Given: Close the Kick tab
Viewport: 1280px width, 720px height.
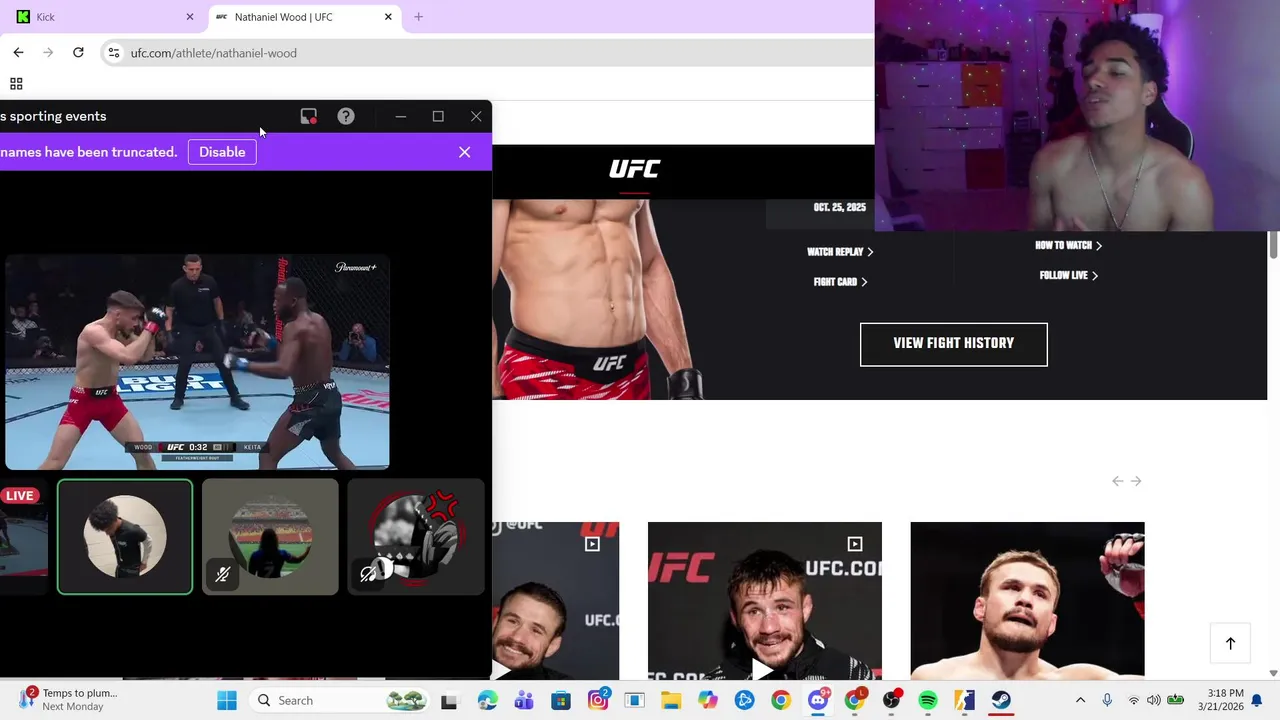Looking at the screenshot, I should [x=190, y=17].
